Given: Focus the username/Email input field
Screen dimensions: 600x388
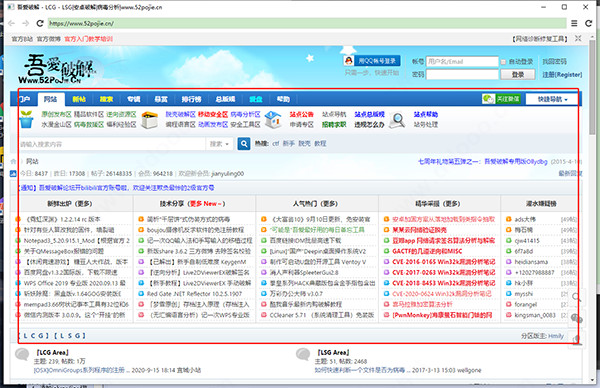Looking at the screenshot, I should pos(462,61).
